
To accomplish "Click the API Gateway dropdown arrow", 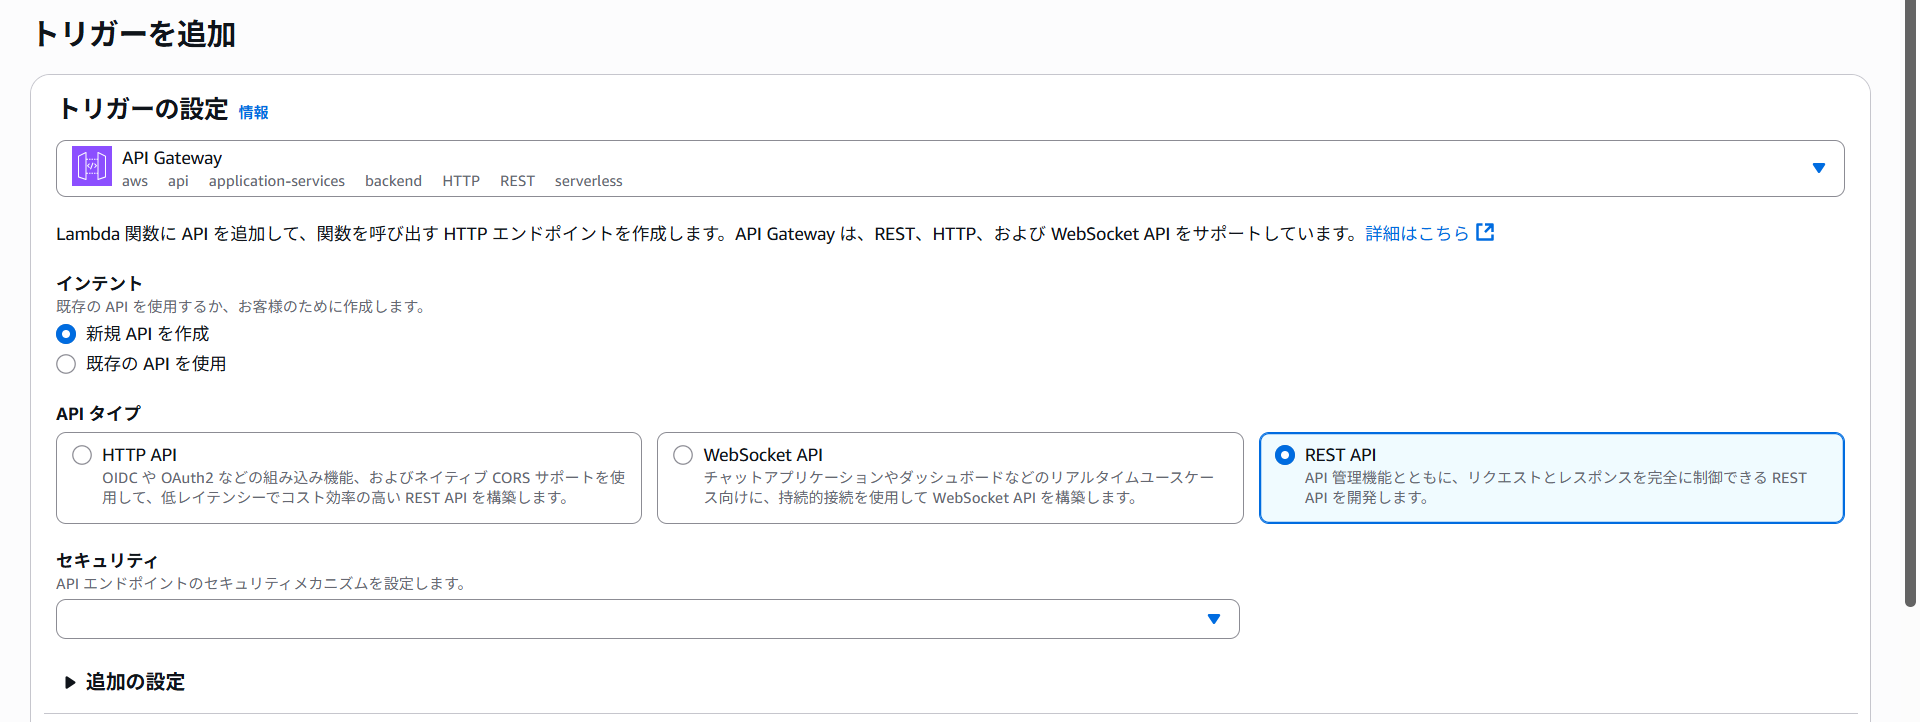I will click(x=1818, y=168).
